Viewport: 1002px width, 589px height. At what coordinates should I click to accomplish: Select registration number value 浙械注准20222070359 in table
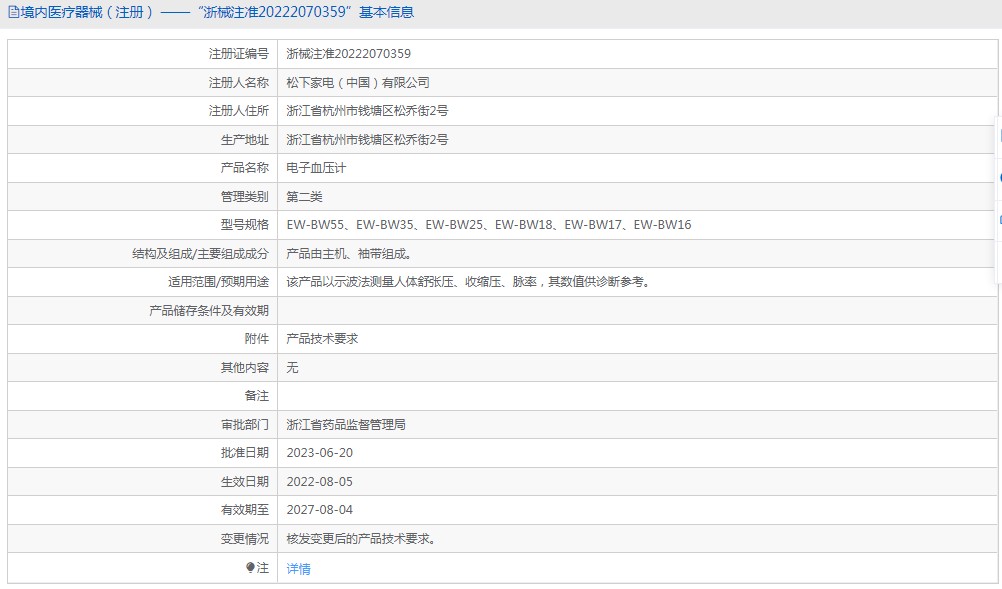coord(348,54)
